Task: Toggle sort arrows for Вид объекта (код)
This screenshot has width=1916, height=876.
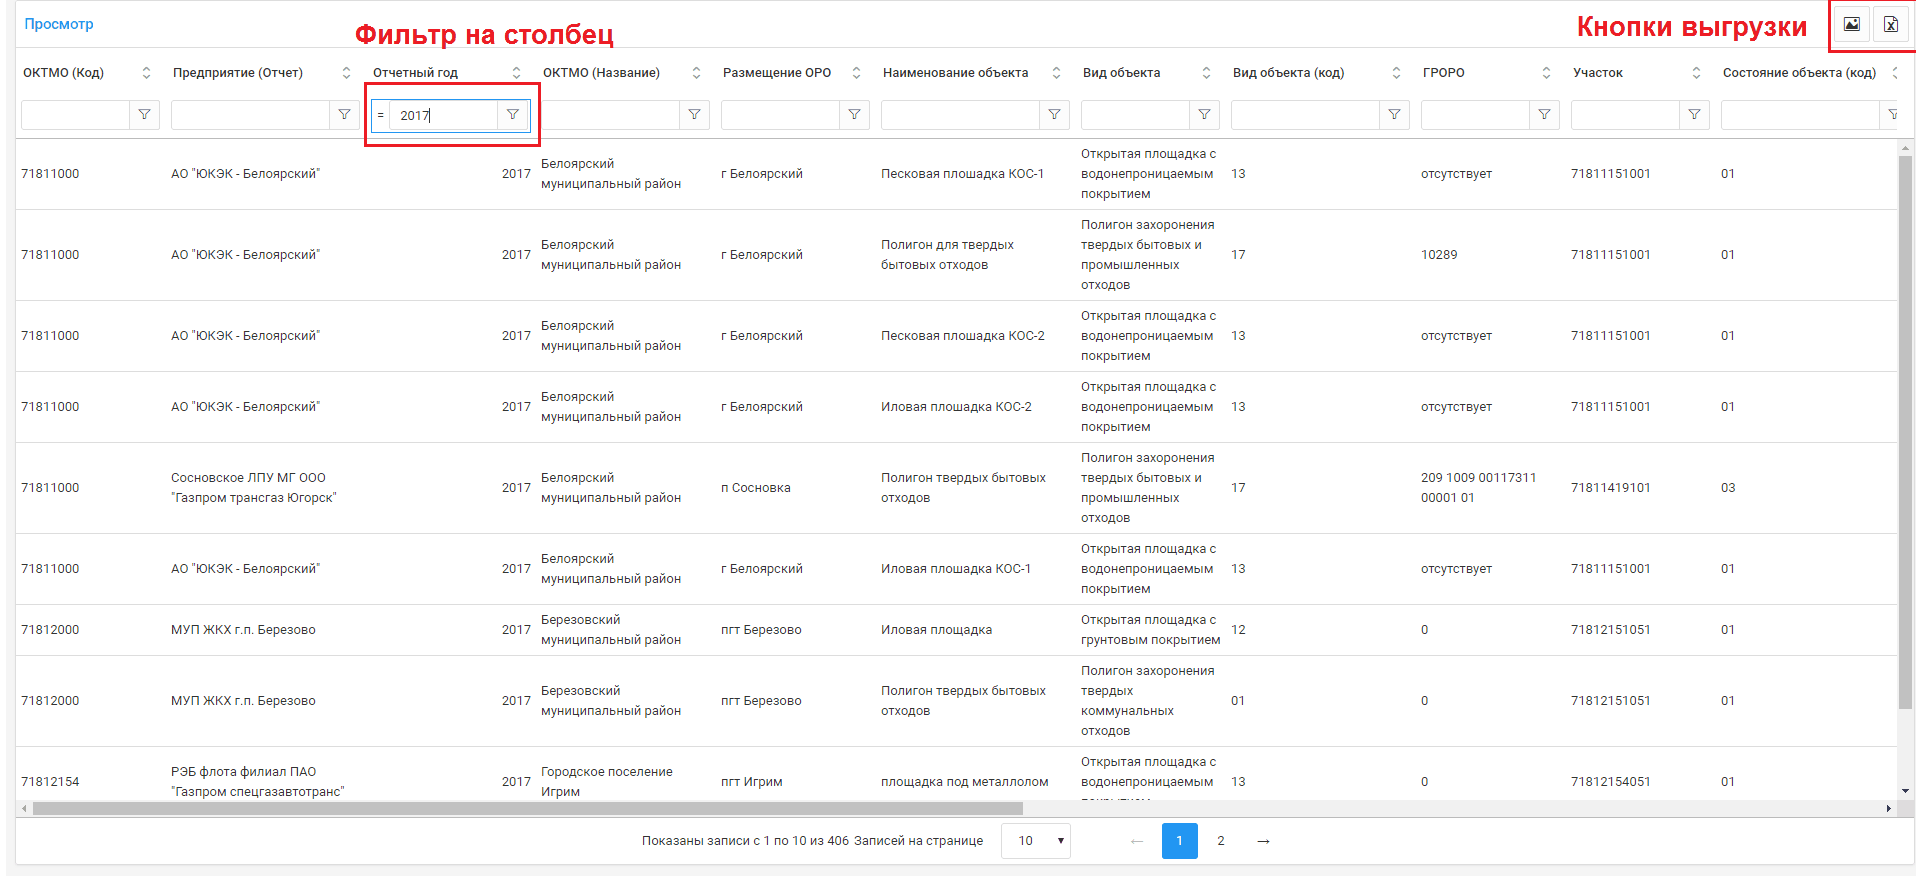Action: coord(1396,73)
